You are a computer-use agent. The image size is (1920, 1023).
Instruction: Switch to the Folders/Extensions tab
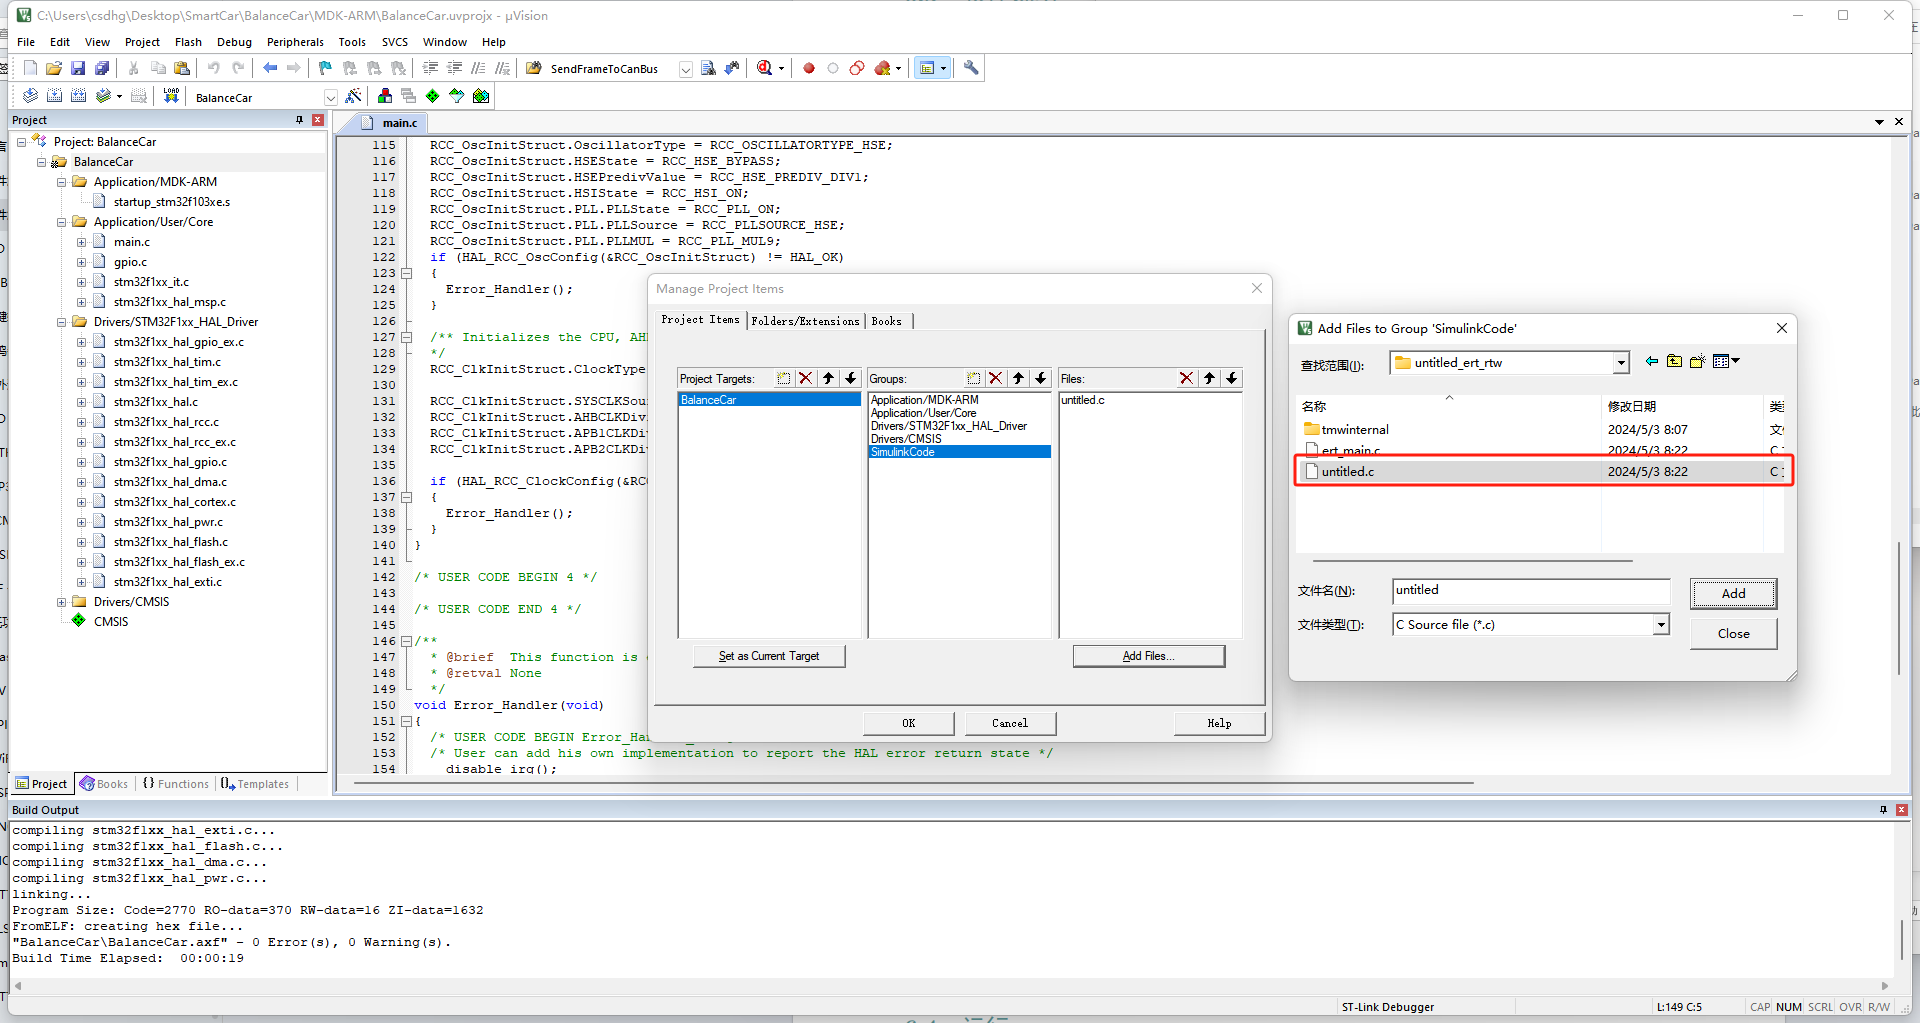pyautogui.click(x=805, y=321)
